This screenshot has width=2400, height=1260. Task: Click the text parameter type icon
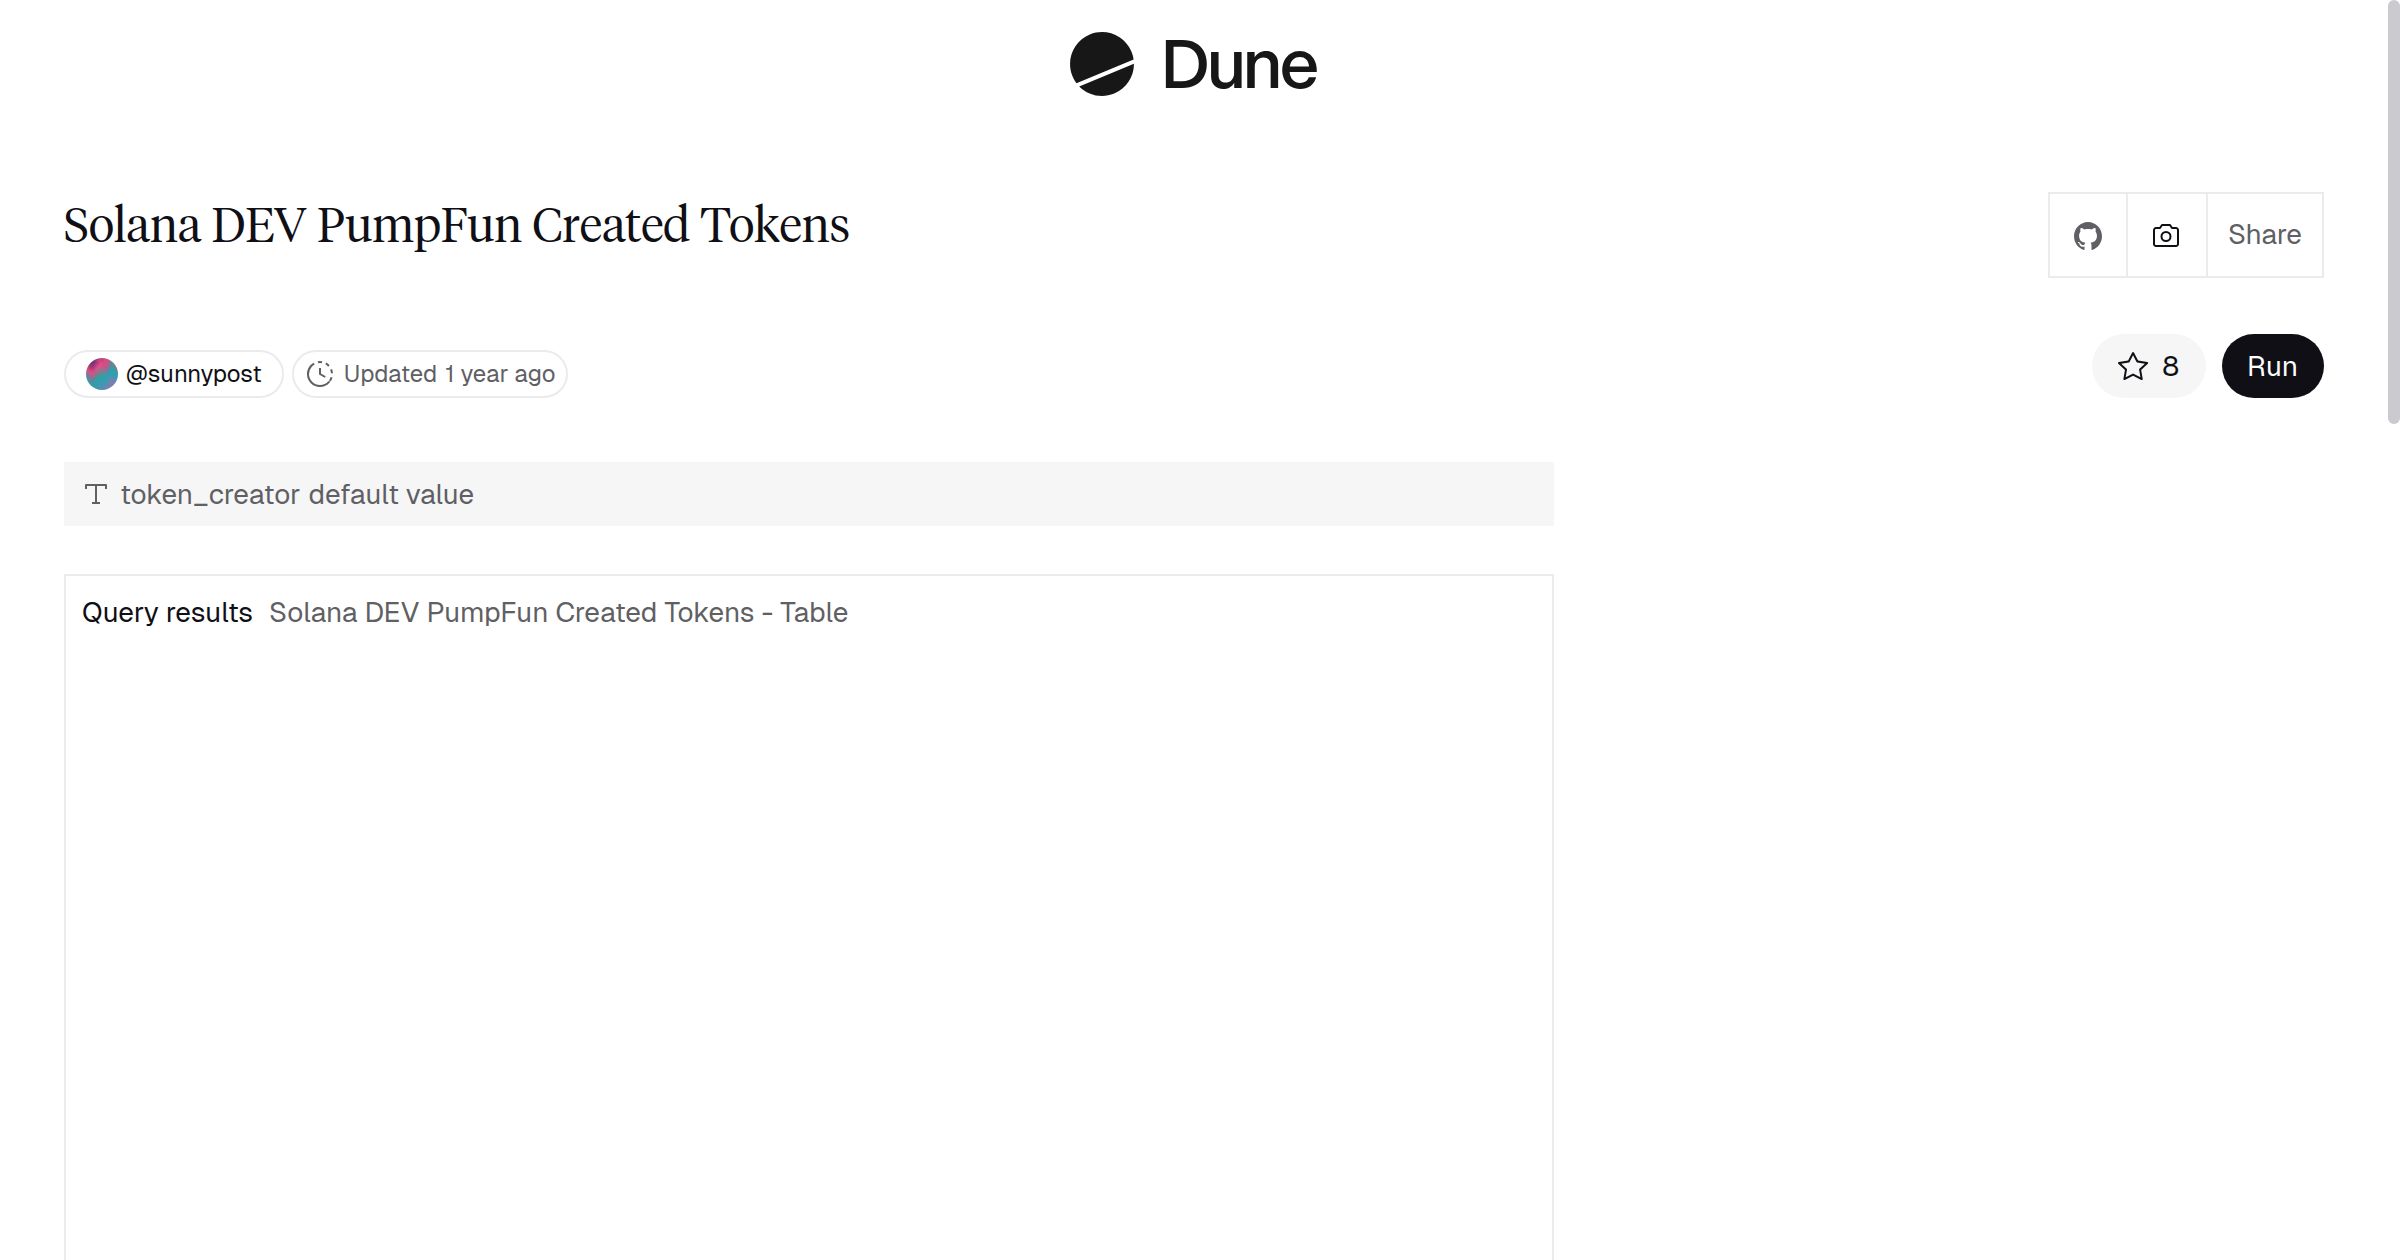click(96, 493)
